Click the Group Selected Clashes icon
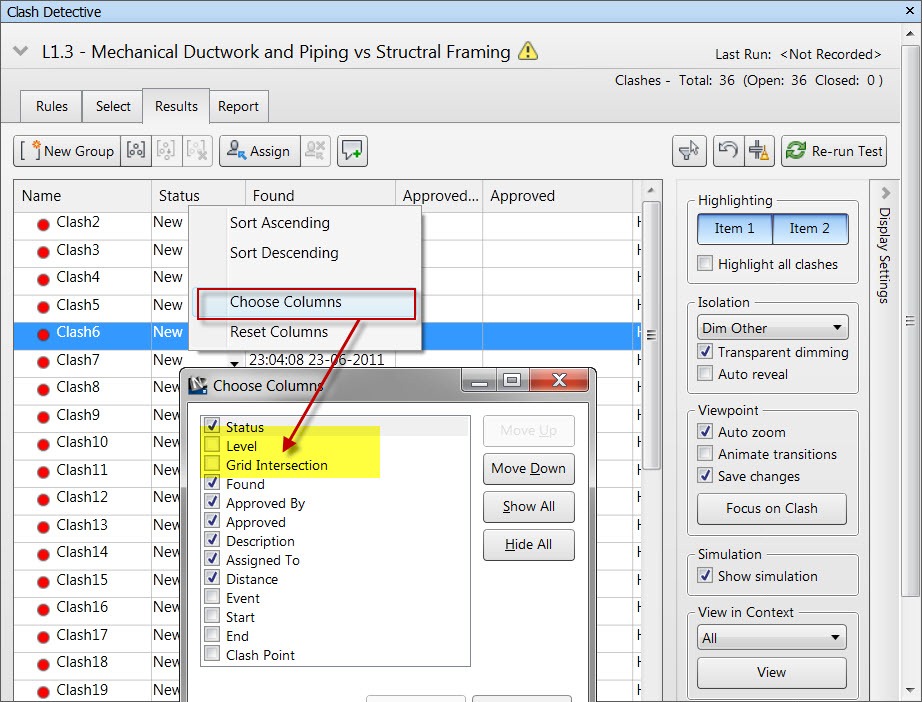922x702 pixels. [136, 151]
